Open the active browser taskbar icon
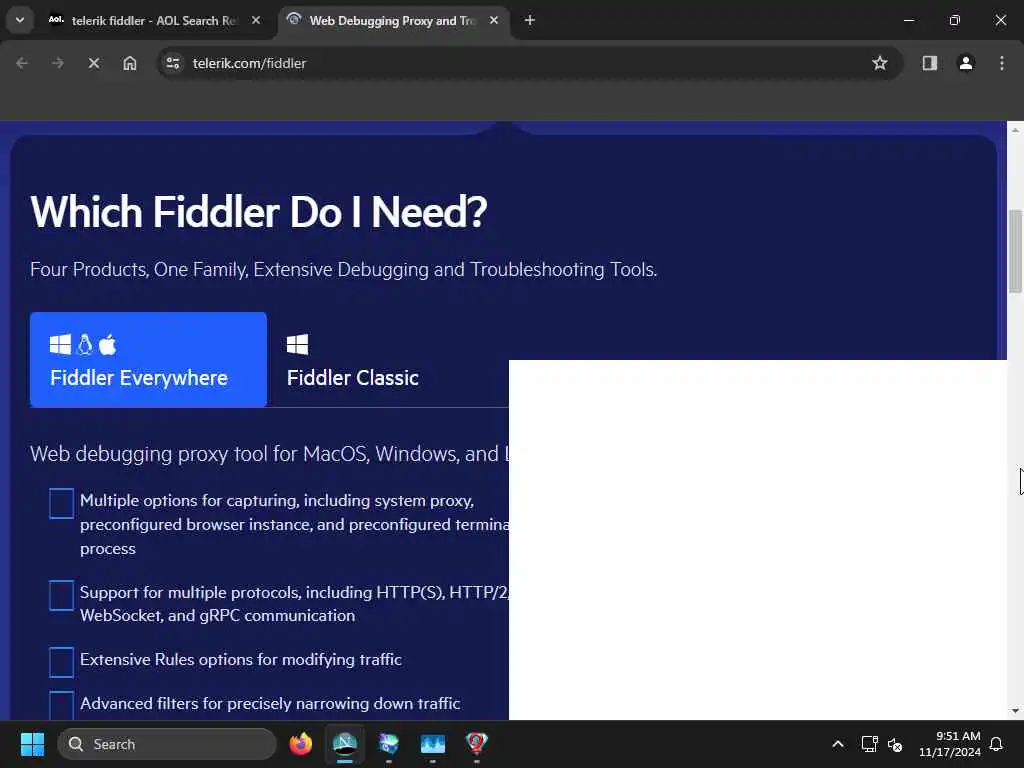 point(345,744)
